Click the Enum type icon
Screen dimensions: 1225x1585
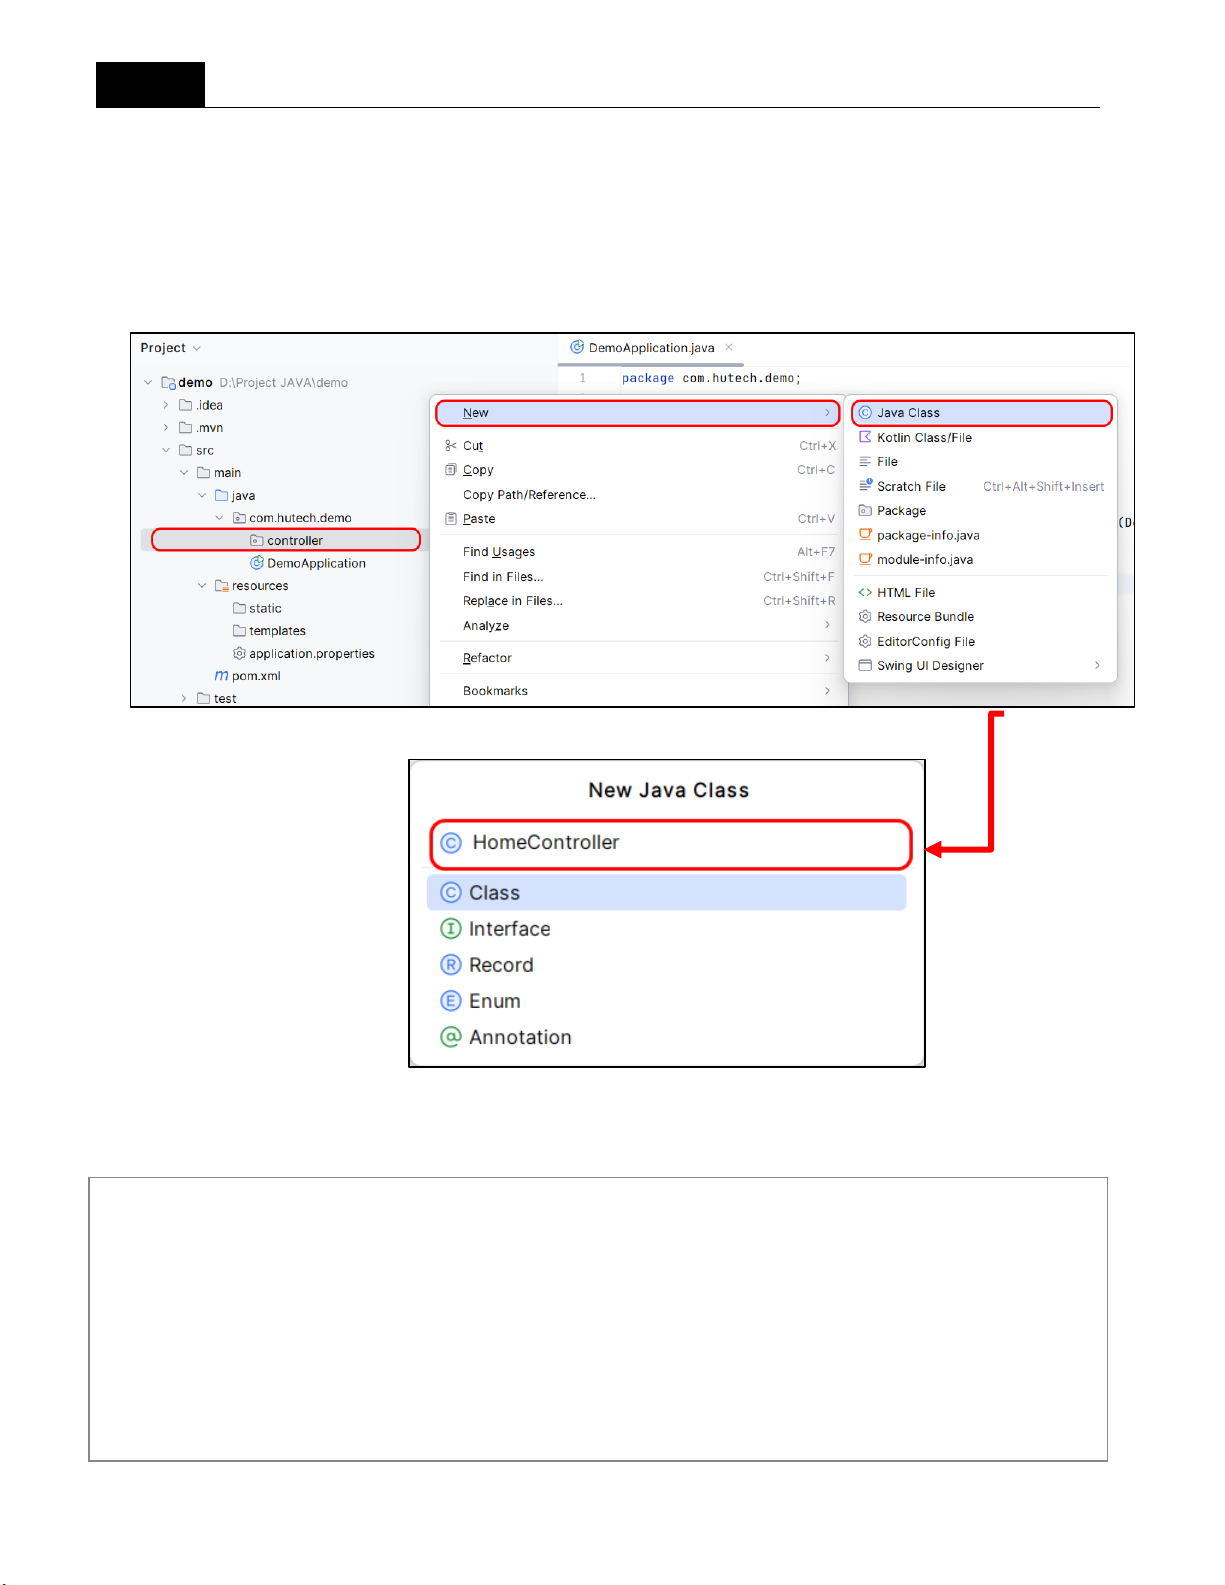(451, 1001)
